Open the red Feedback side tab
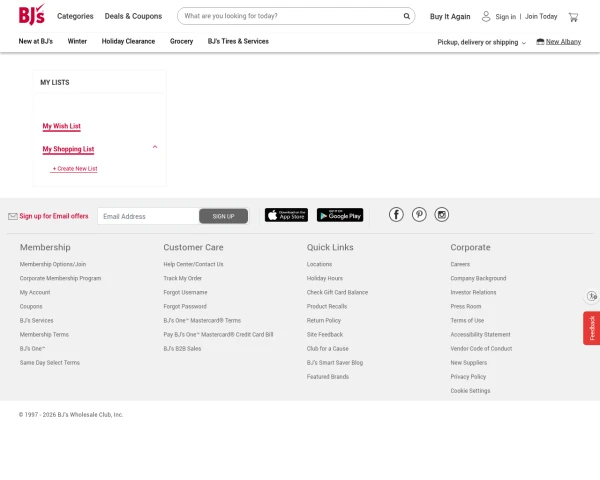 tap(592, 328)
